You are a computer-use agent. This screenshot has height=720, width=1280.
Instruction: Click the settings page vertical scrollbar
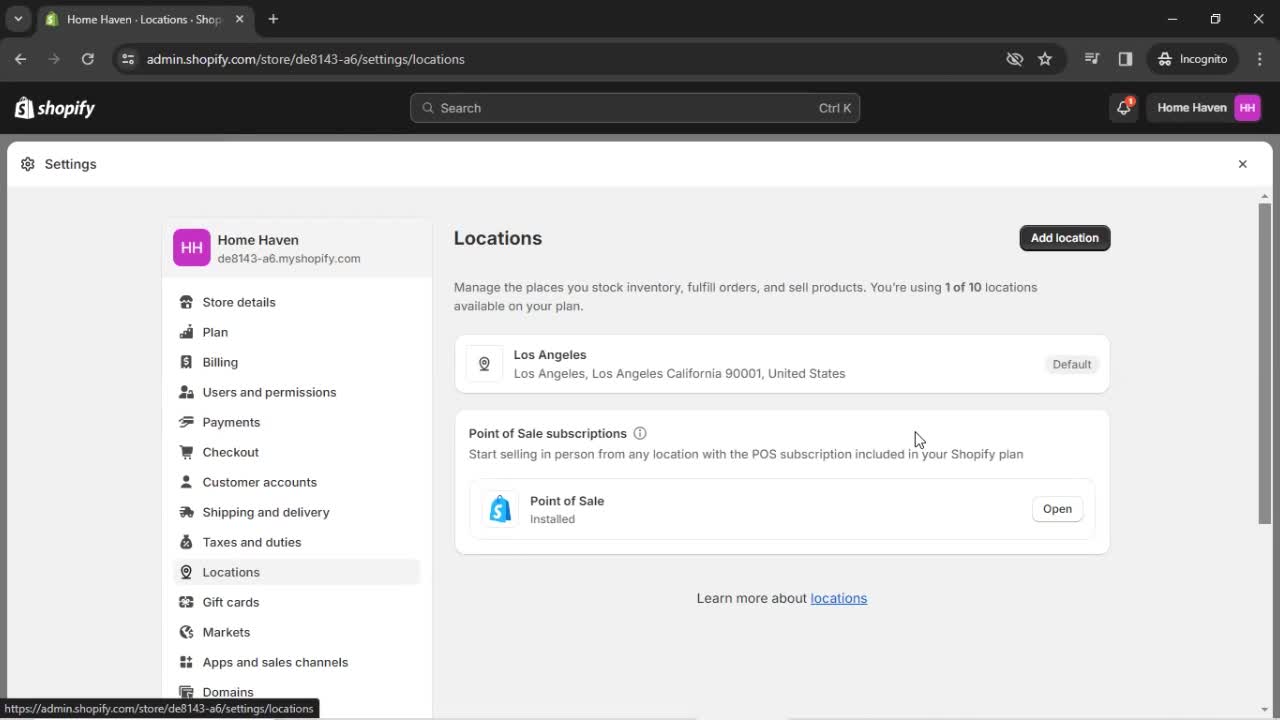click(1265, 363)
